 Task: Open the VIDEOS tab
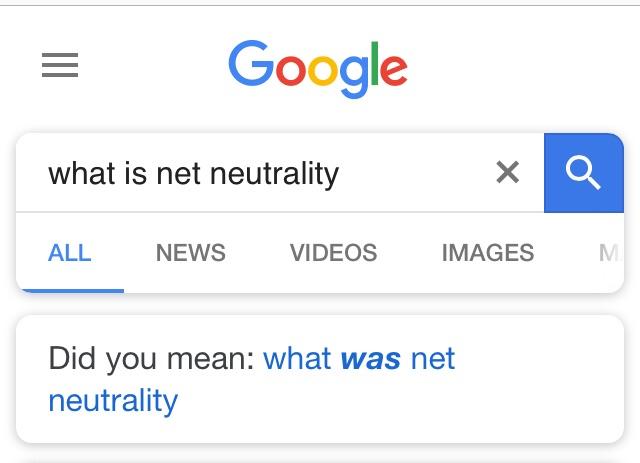click(x=333, y=253)
